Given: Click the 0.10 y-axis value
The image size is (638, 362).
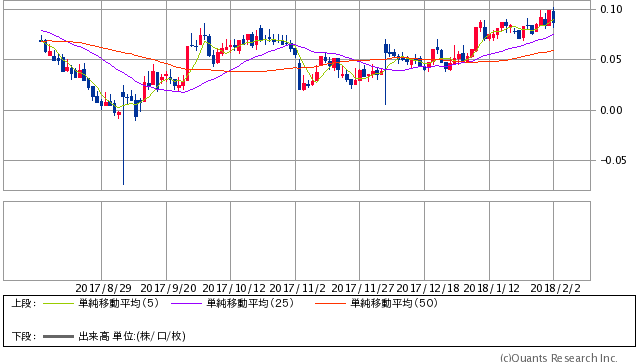Looking at the screenshot, I should (611, 9).
